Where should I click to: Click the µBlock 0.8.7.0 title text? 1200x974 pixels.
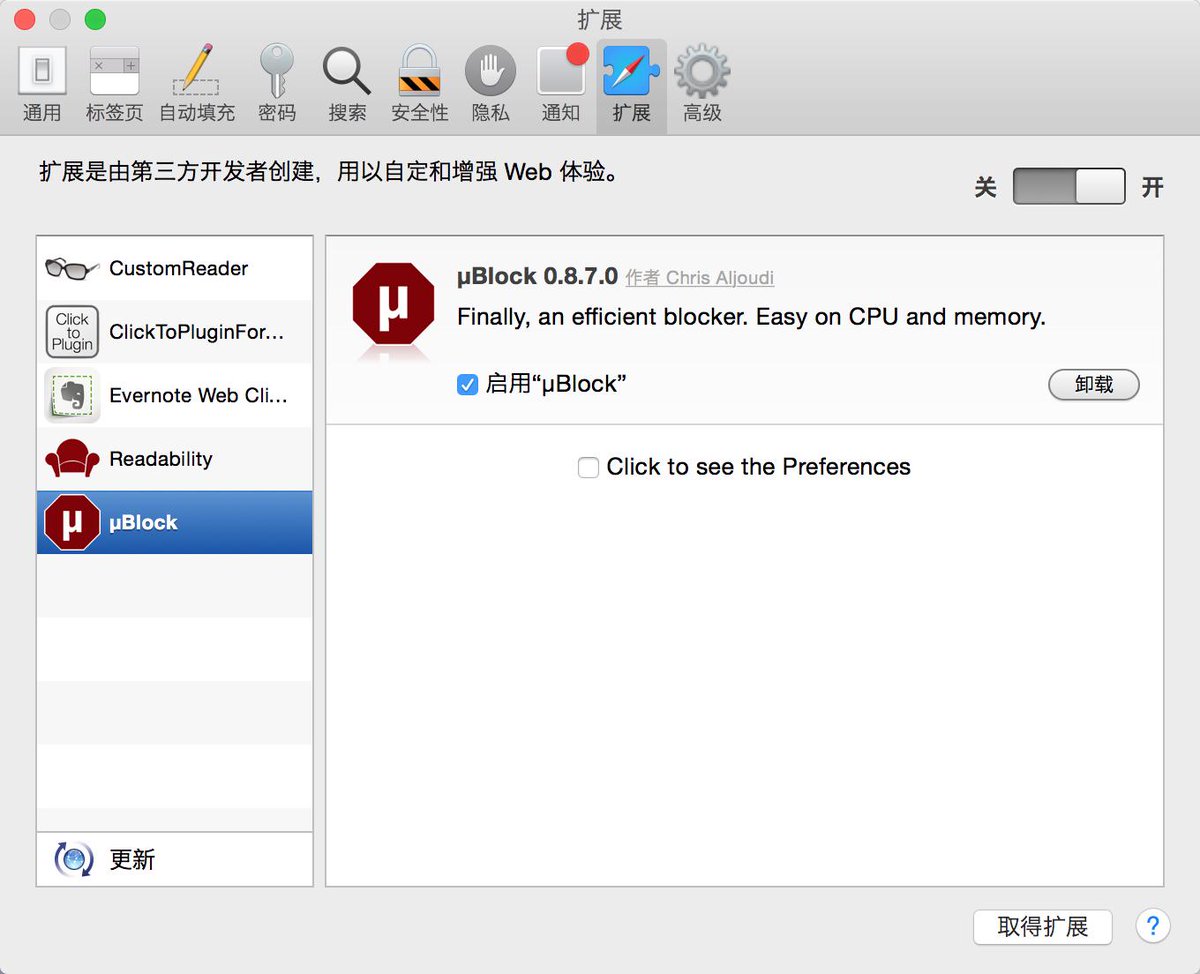(x=537, y=276)
